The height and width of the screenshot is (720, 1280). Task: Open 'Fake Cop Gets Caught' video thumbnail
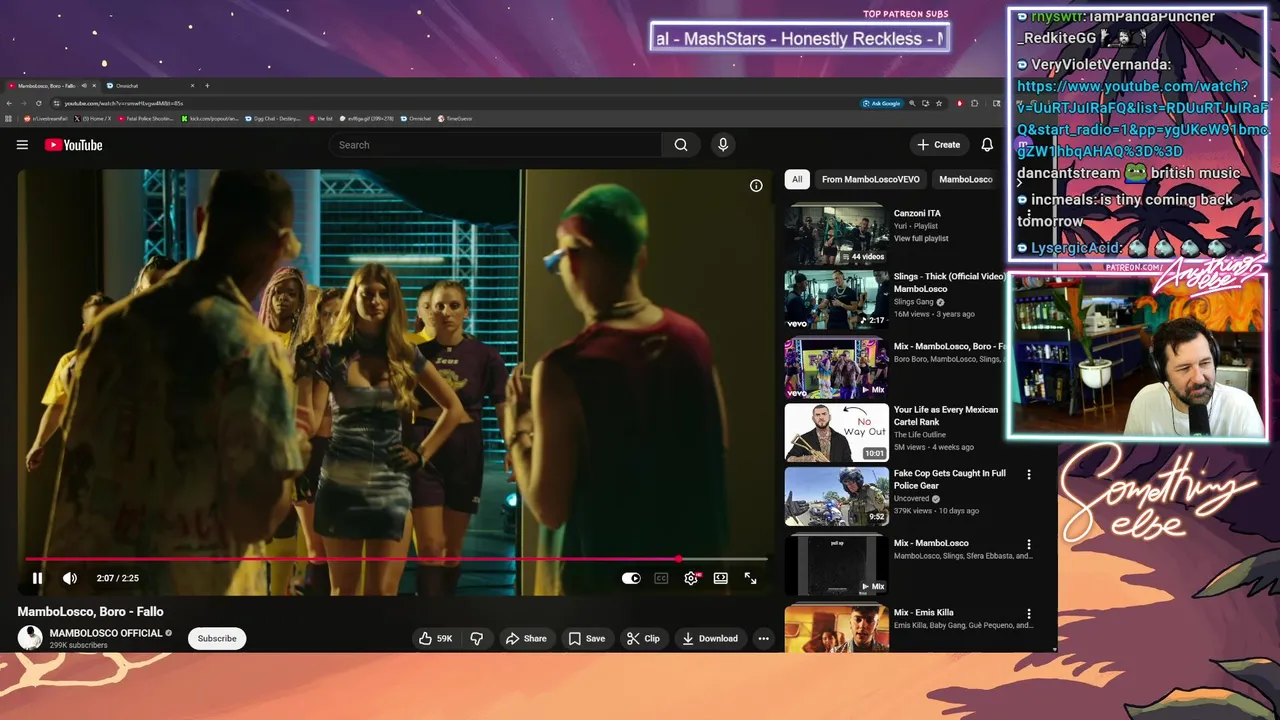(x=836, y=496)
